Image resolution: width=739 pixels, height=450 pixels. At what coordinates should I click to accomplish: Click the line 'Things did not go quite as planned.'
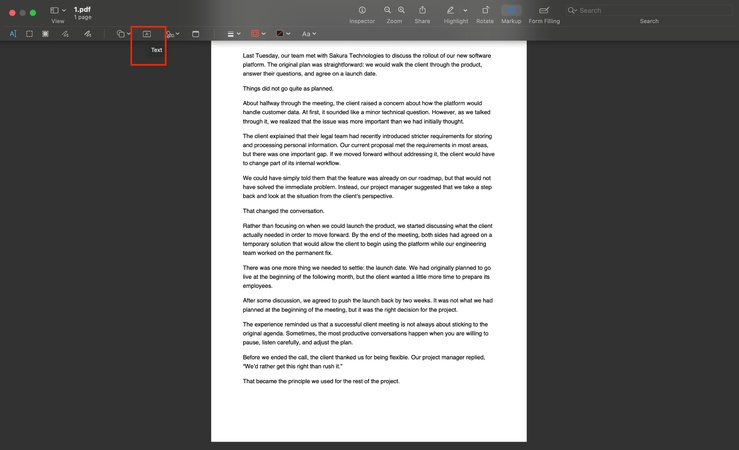[288, 89]
